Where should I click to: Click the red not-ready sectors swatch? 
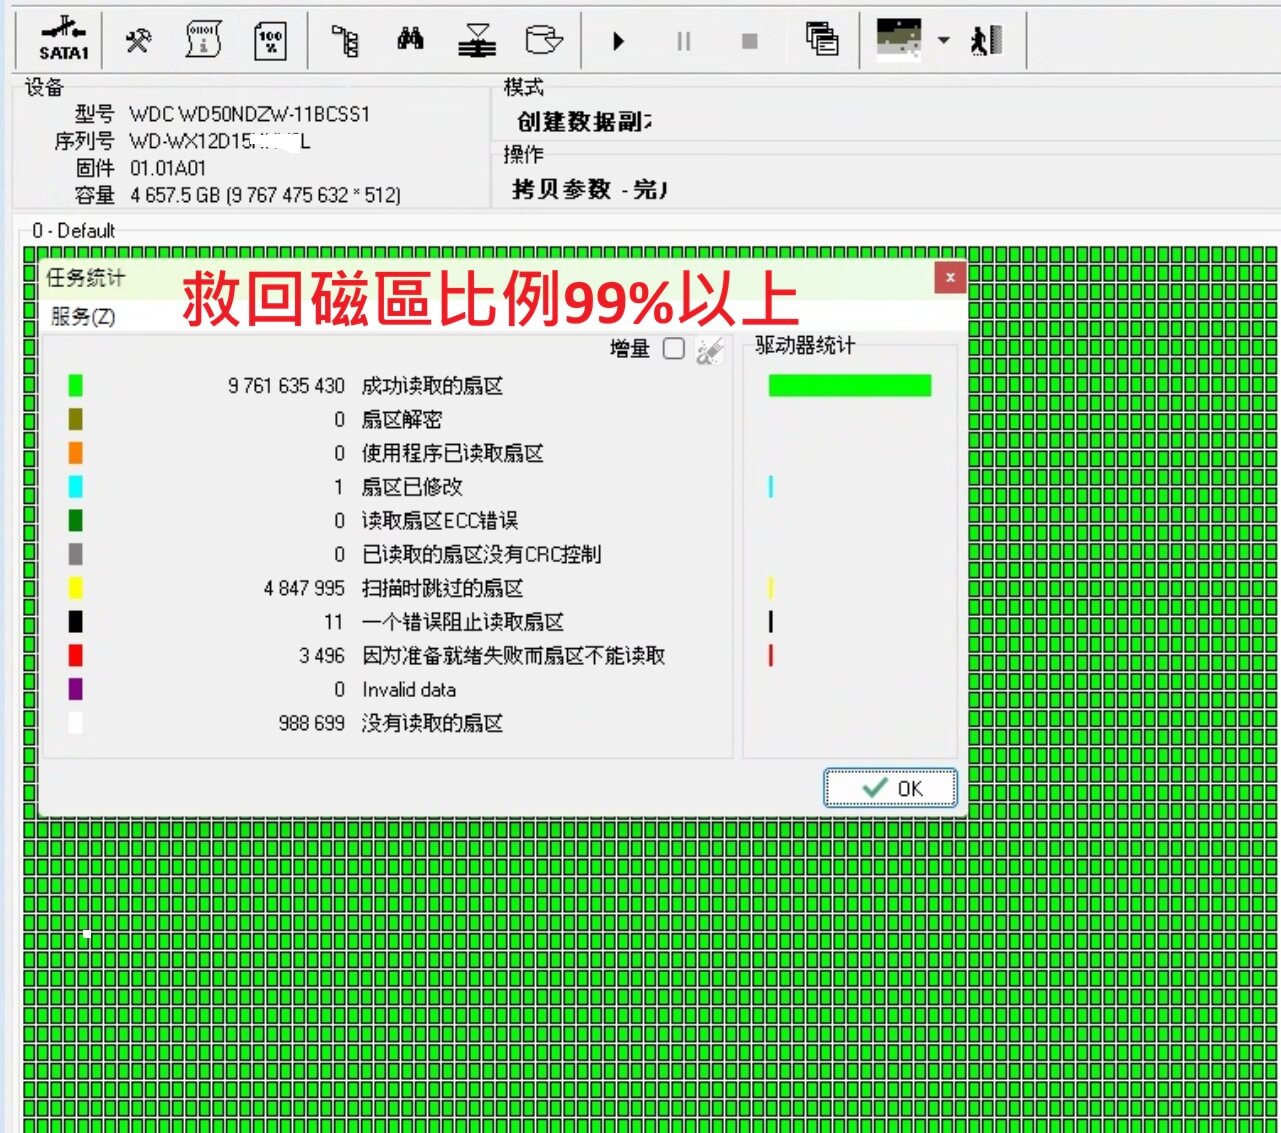[75, 656]
